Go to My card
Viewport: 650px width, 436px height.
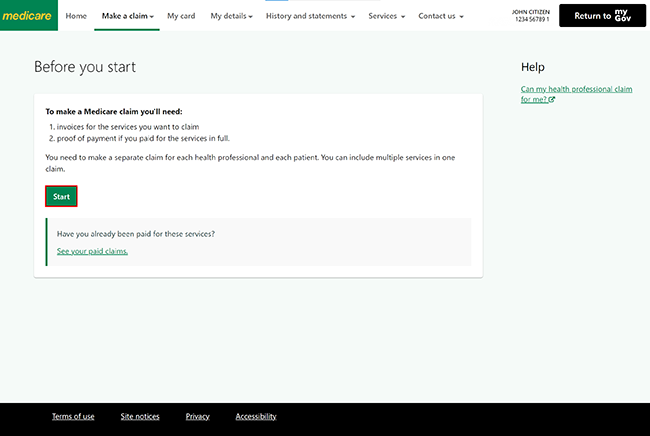pyautogui.click(x=181, y=16)
